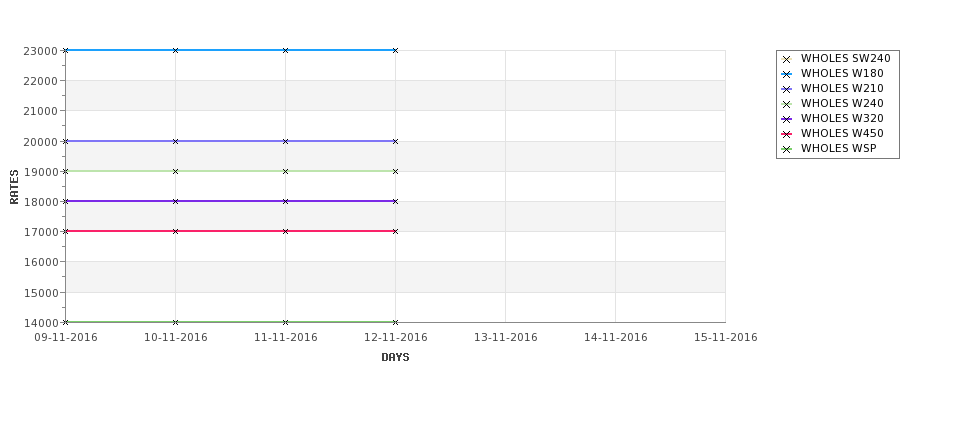Click W450 data point at 10-11-2016
Image resolution: width=975 pixels, height=429 pixels.
175,231
